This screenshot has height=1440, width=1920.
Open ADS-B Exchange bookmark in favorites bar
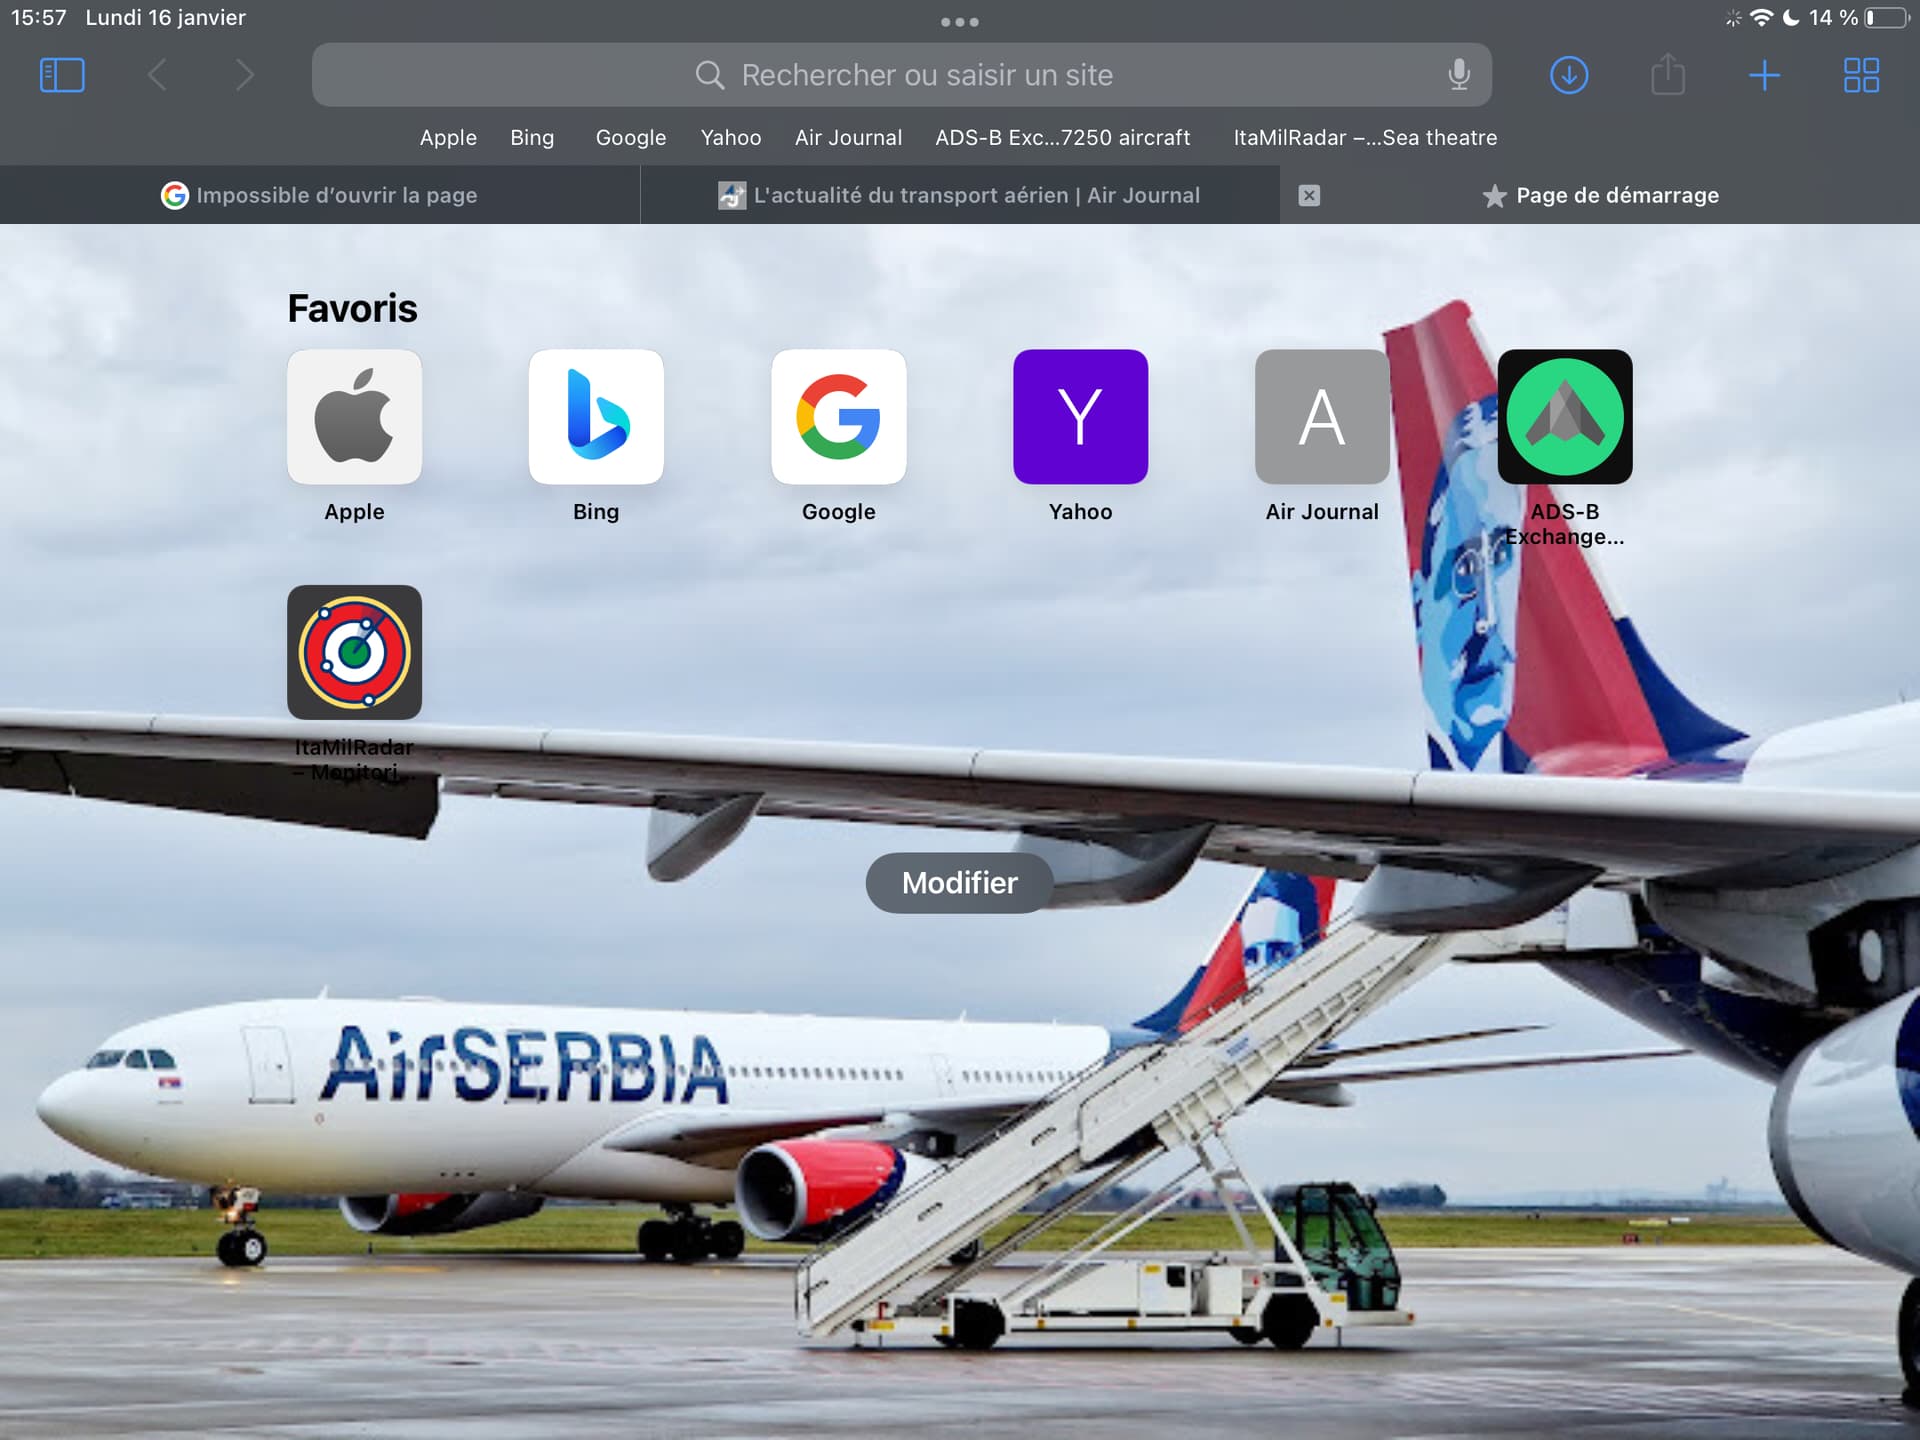pyautogui.click(x=1062, y=138)
